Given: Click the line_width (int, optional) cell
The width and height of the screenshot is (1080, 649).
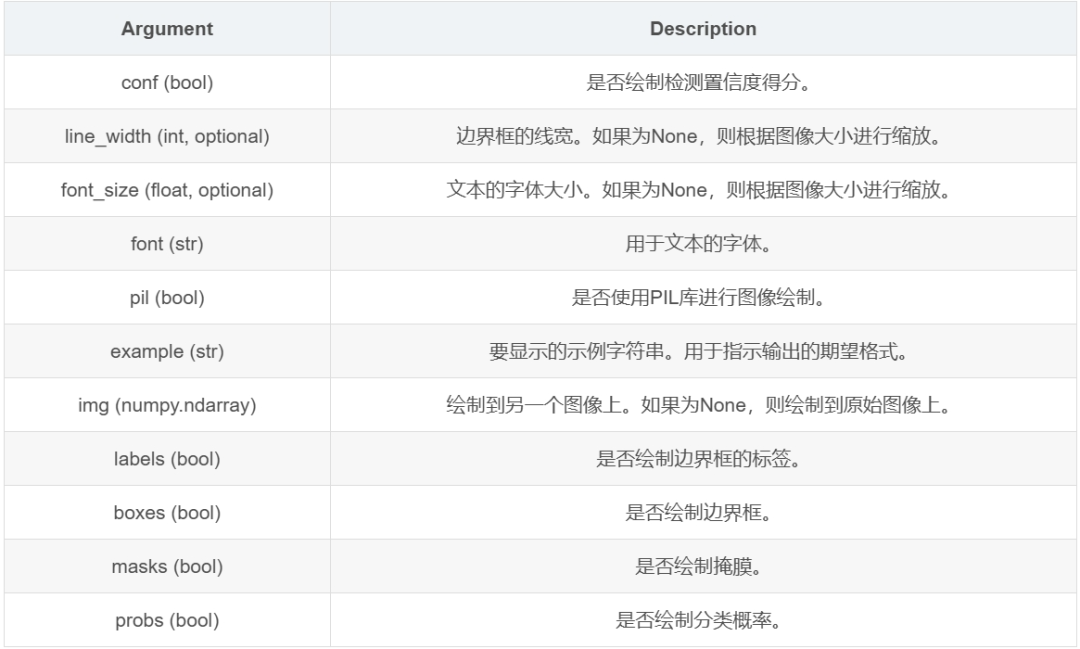Looking at the screenshot, I should 167,137.
